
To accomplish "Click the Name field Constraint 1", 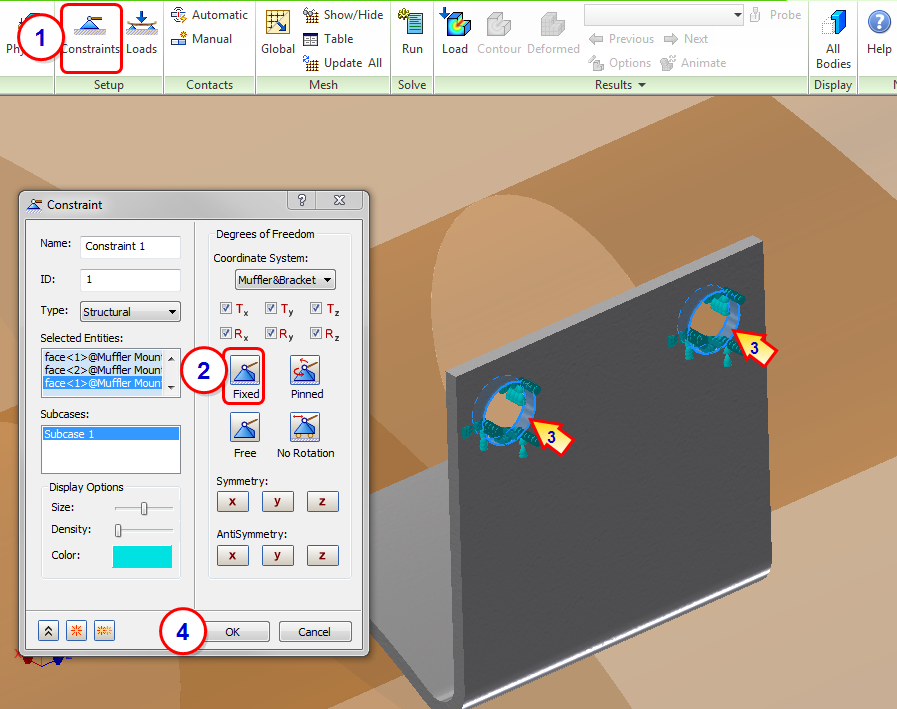I will 130,247.
